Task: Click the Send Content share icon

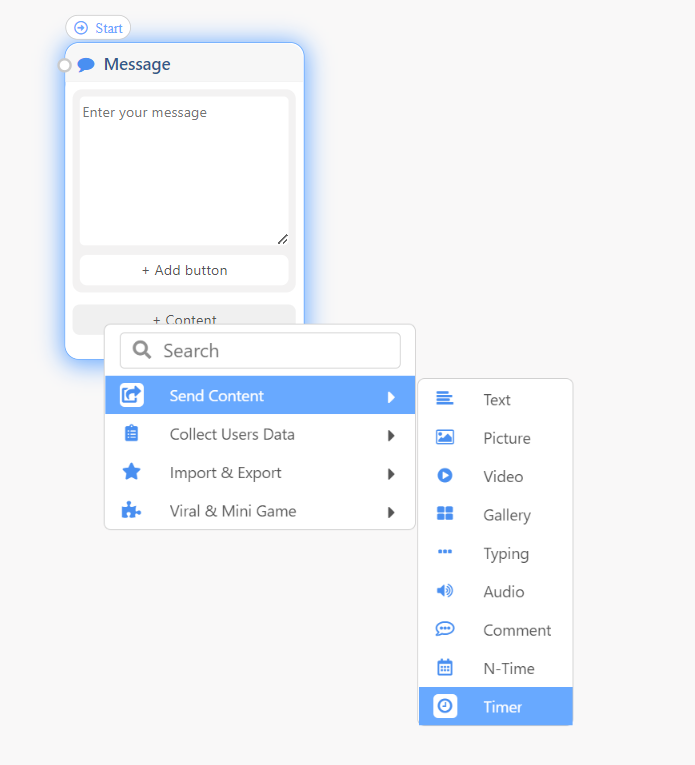Action: 132,395
